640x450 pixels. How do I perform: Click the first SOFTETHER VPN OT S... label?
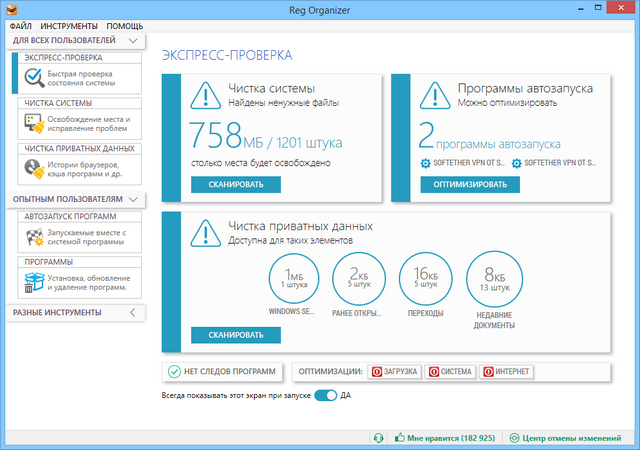tap(469, 163)
